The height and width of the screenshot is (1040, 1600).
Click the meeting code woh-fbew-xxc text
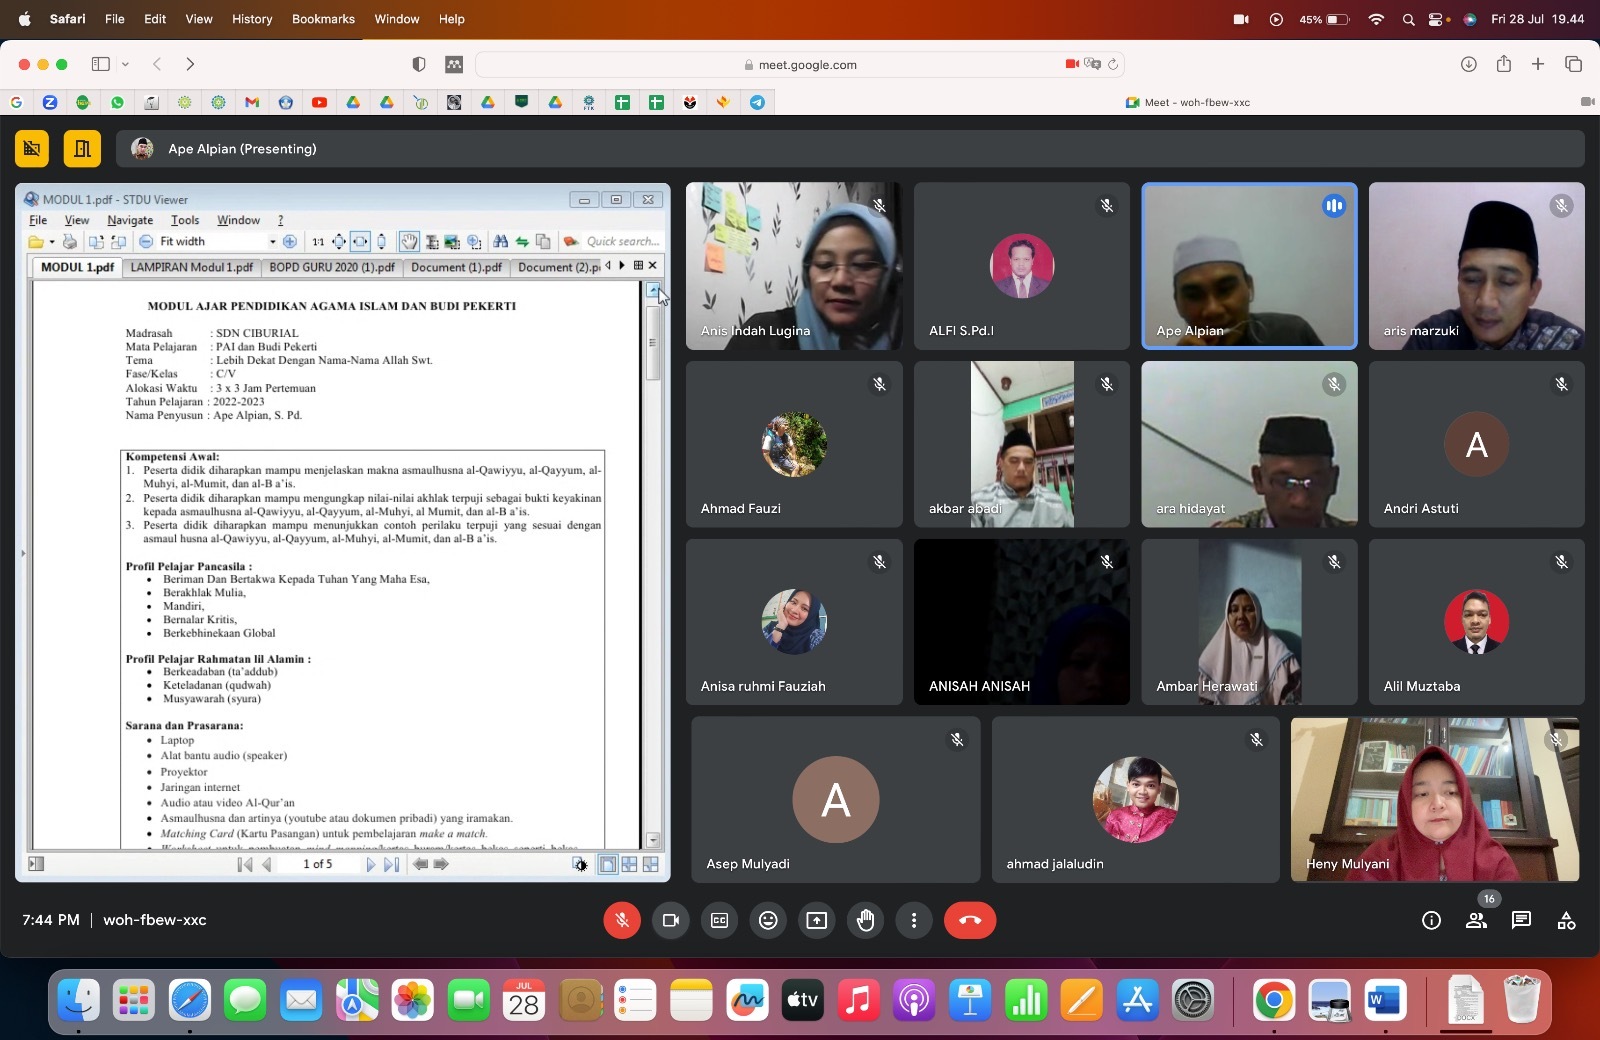[155, 920]
